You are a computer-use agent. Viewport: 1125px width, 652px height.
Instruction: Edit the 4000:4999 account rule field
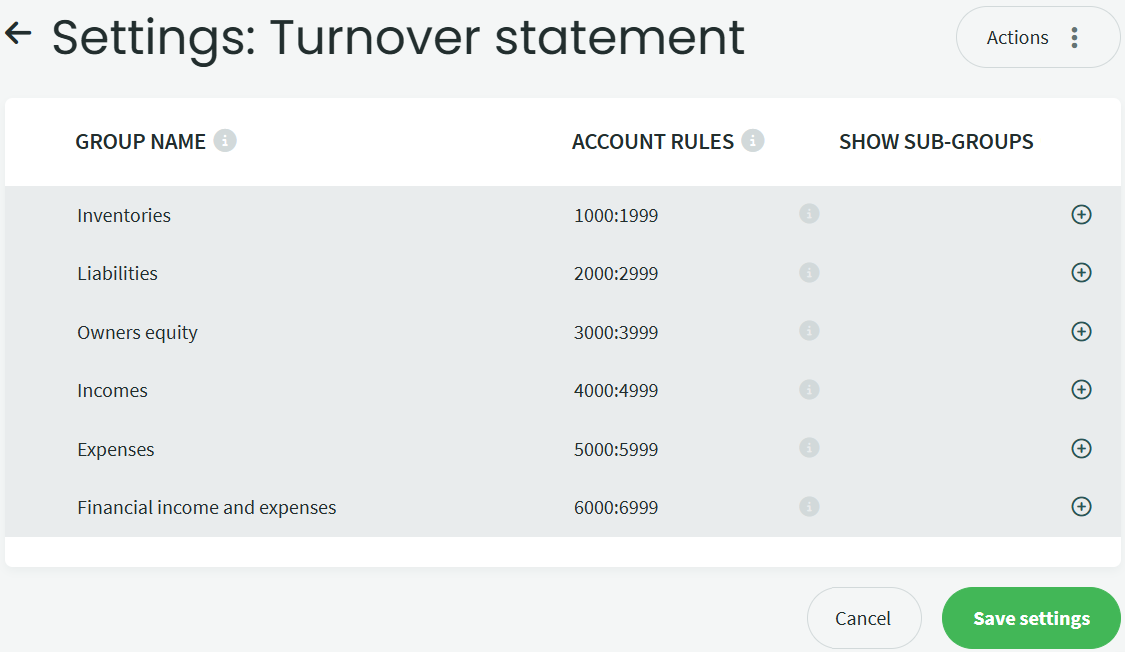point(616,390)
